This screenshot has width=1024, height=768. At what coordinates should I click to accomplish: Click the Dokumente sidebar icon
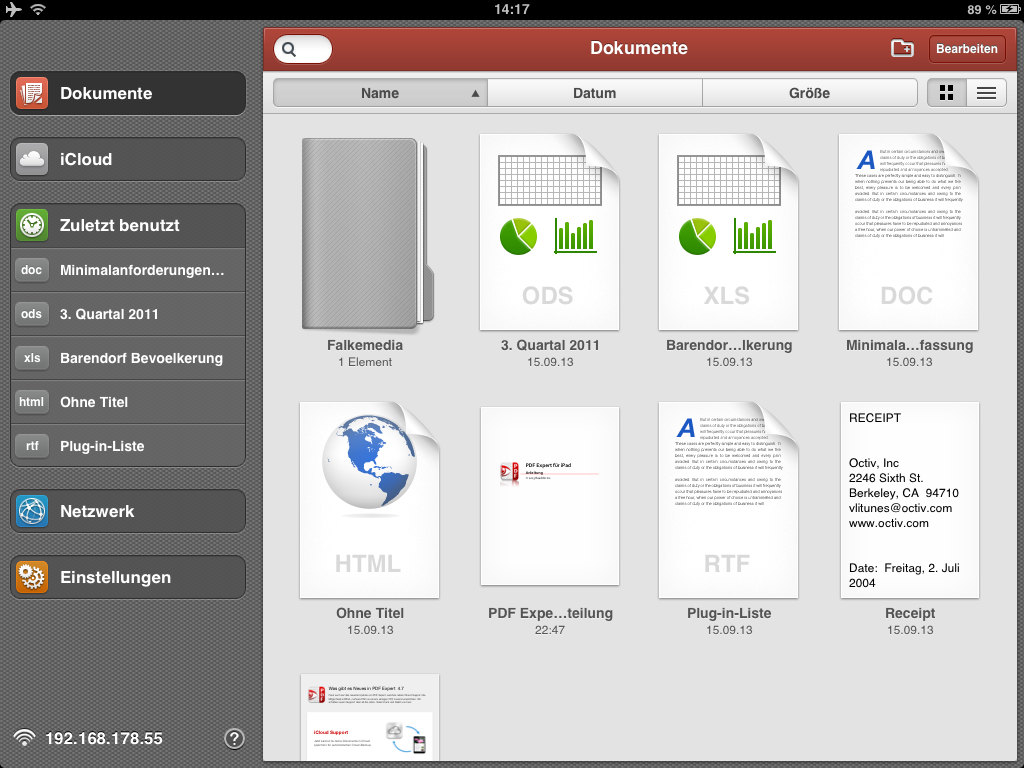tap(32, 93)
